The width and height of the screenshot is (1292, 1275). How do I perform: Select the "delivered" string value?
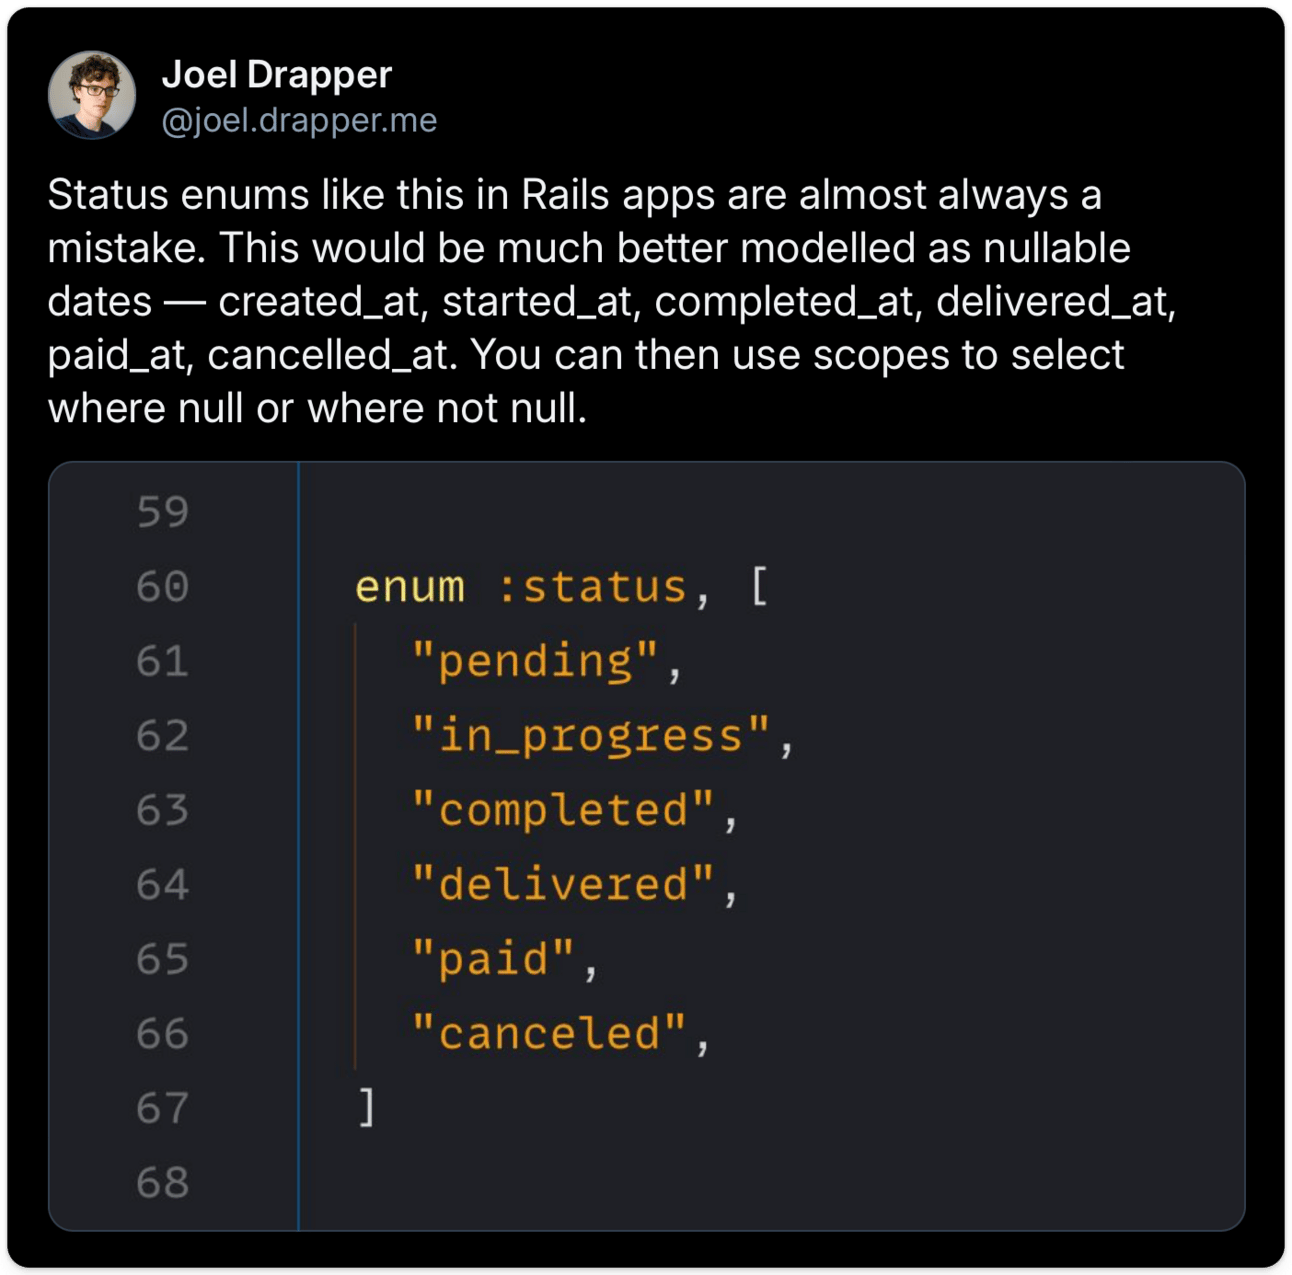[x=564, y=885]
